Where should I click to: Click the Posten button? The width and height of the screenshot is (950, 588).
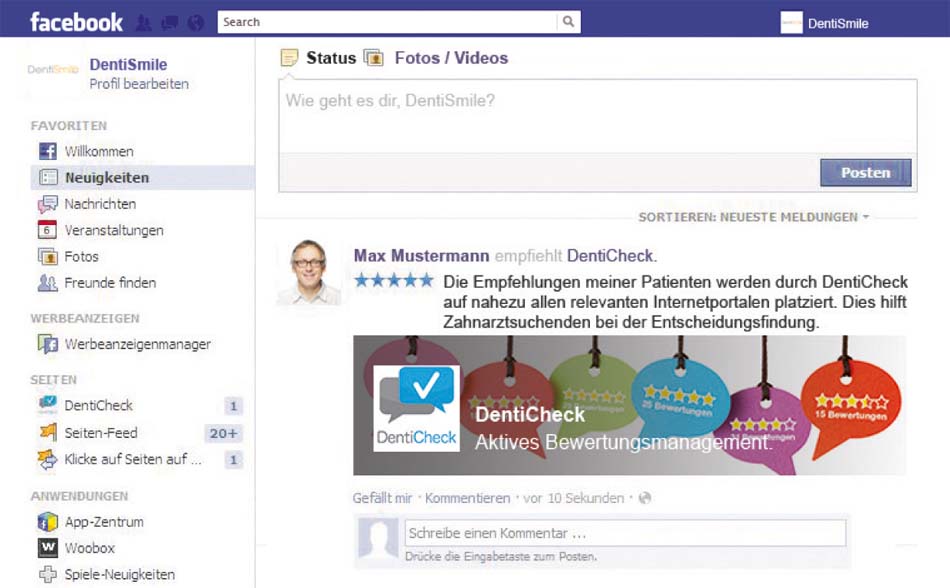coord(865,173)
